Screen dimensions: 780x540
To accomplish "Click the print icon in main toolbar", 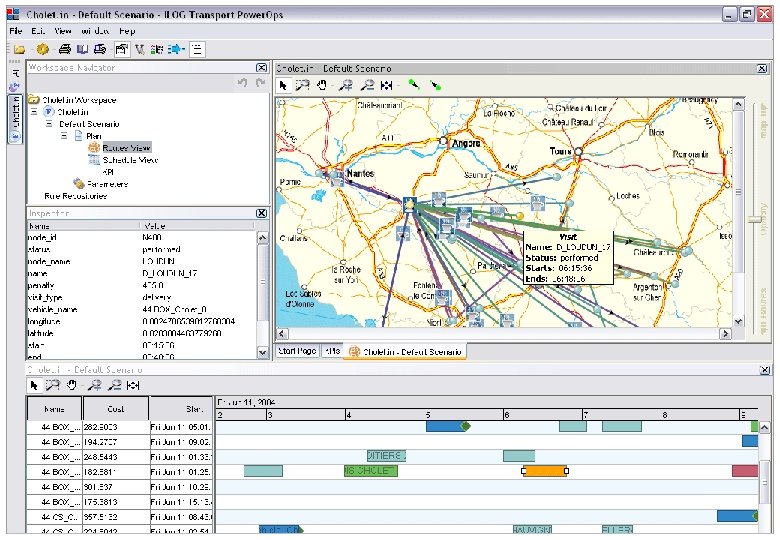I will 65,49.
